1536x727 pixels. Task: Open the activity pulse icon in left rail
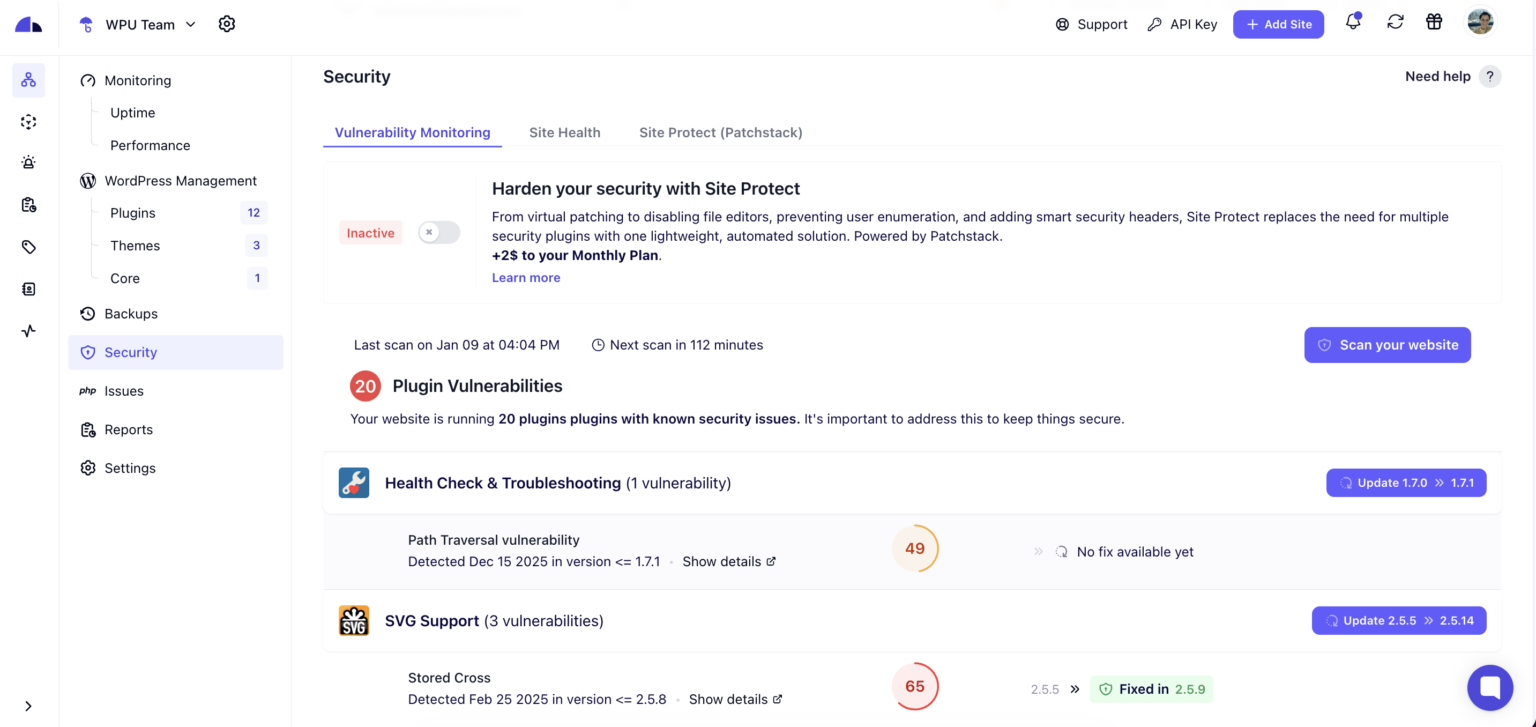pos(28,331)
